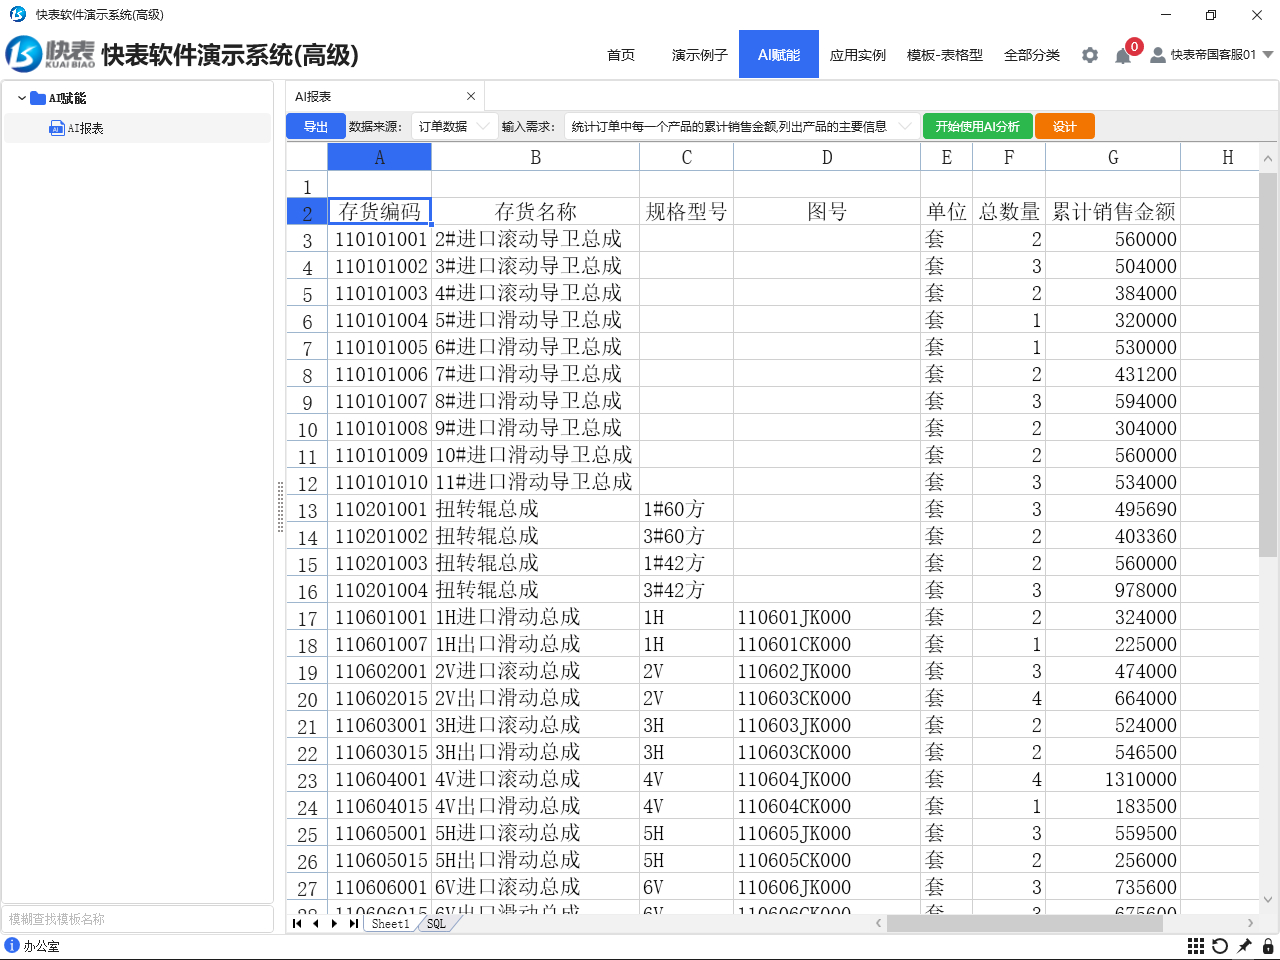Click the 模糊查找模板名称 search field
The width and height of the screenshot is (1280, 960).
tap(138, 919)
